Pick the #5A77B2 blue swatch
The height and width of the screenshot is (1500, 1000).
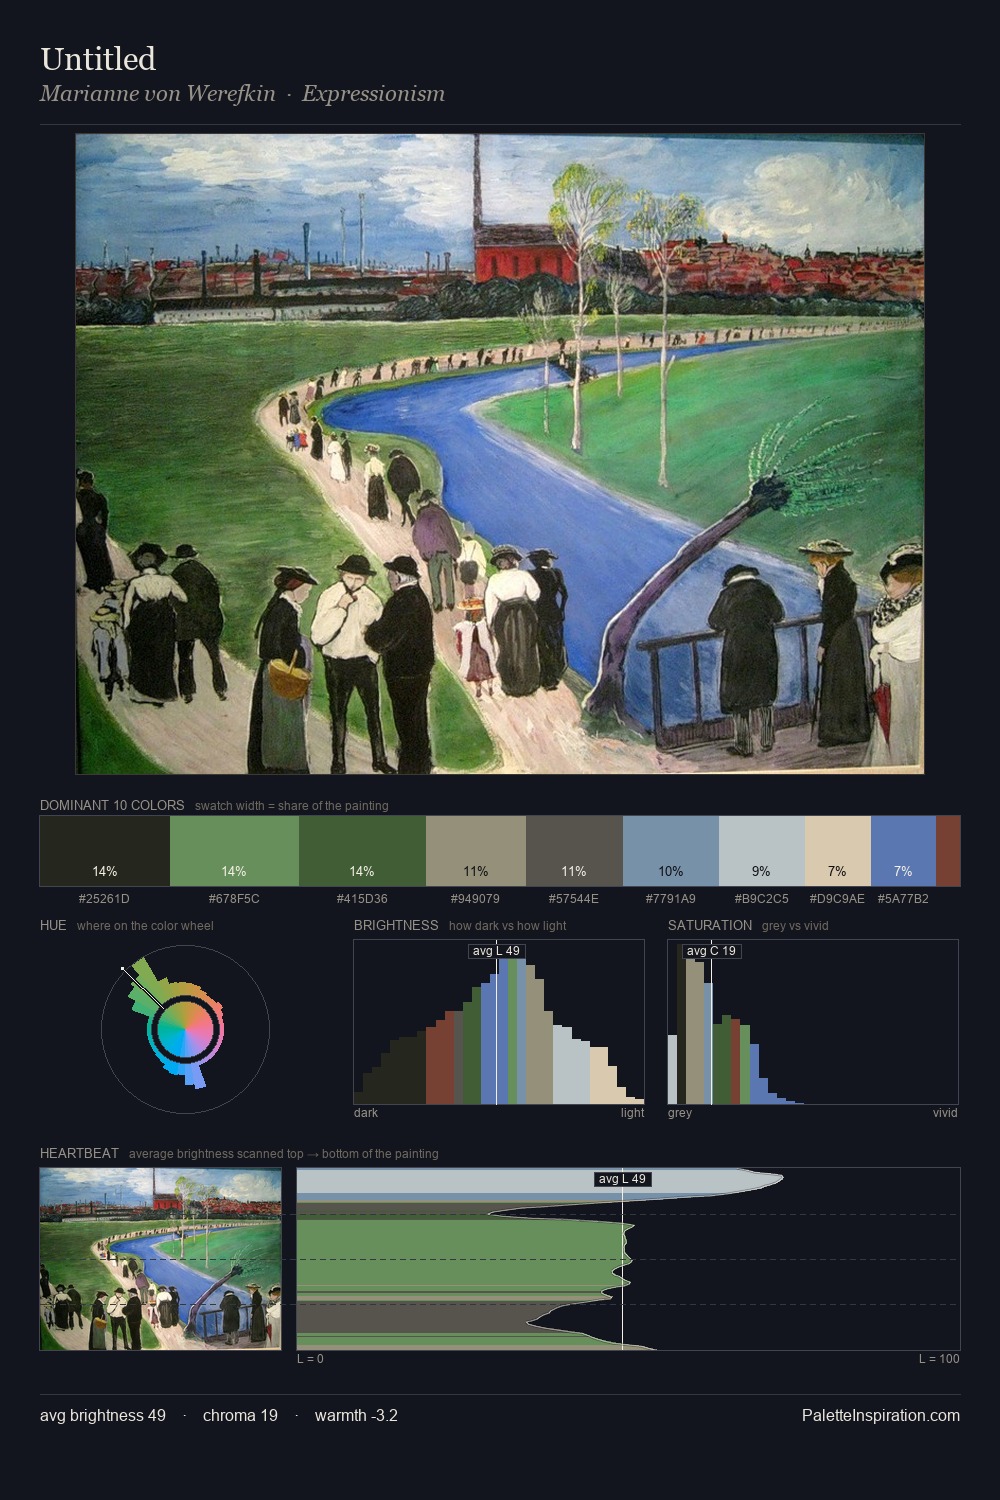click(x=903, y=851)
